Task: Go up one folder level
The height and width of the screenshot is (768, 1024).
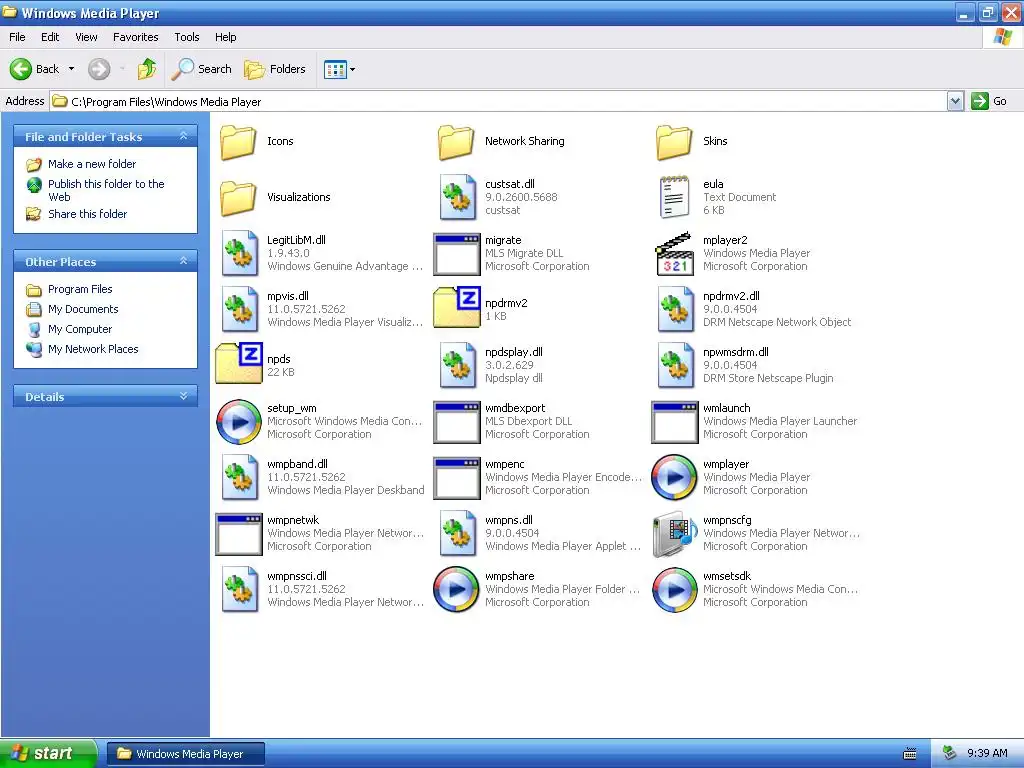Action: pos(147,69)
